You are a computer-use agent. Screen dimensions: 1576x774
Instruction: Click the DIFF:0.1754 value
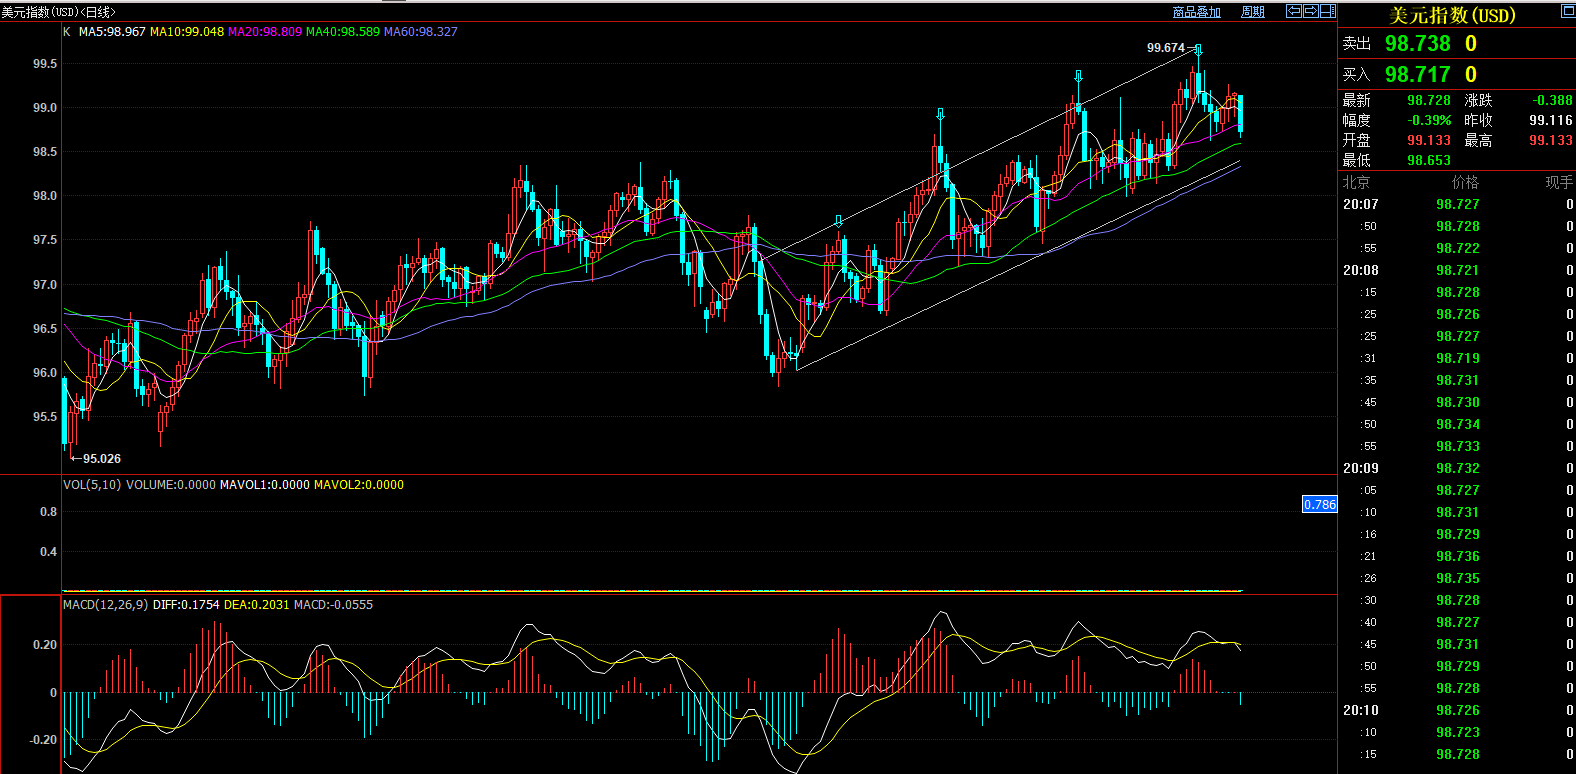click(186, 605)
